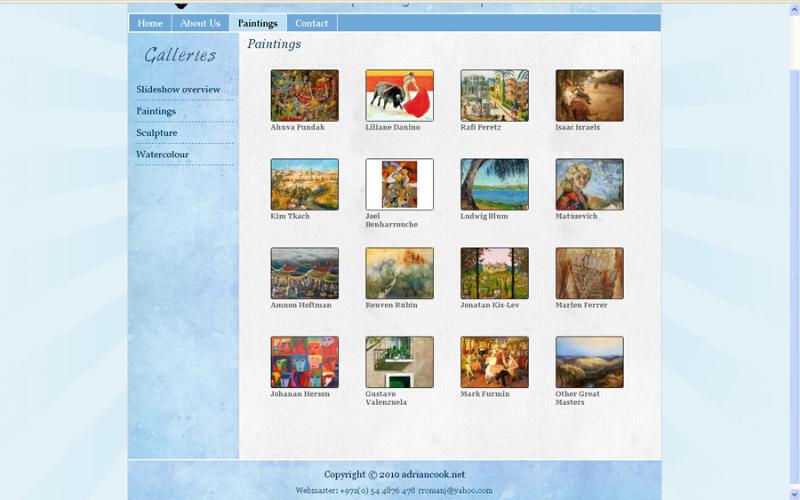Image resolution: width=800 pixels, height=500 pixels.
Task: Click the Amnon Heftman name caption
Action: pos(301,305)
